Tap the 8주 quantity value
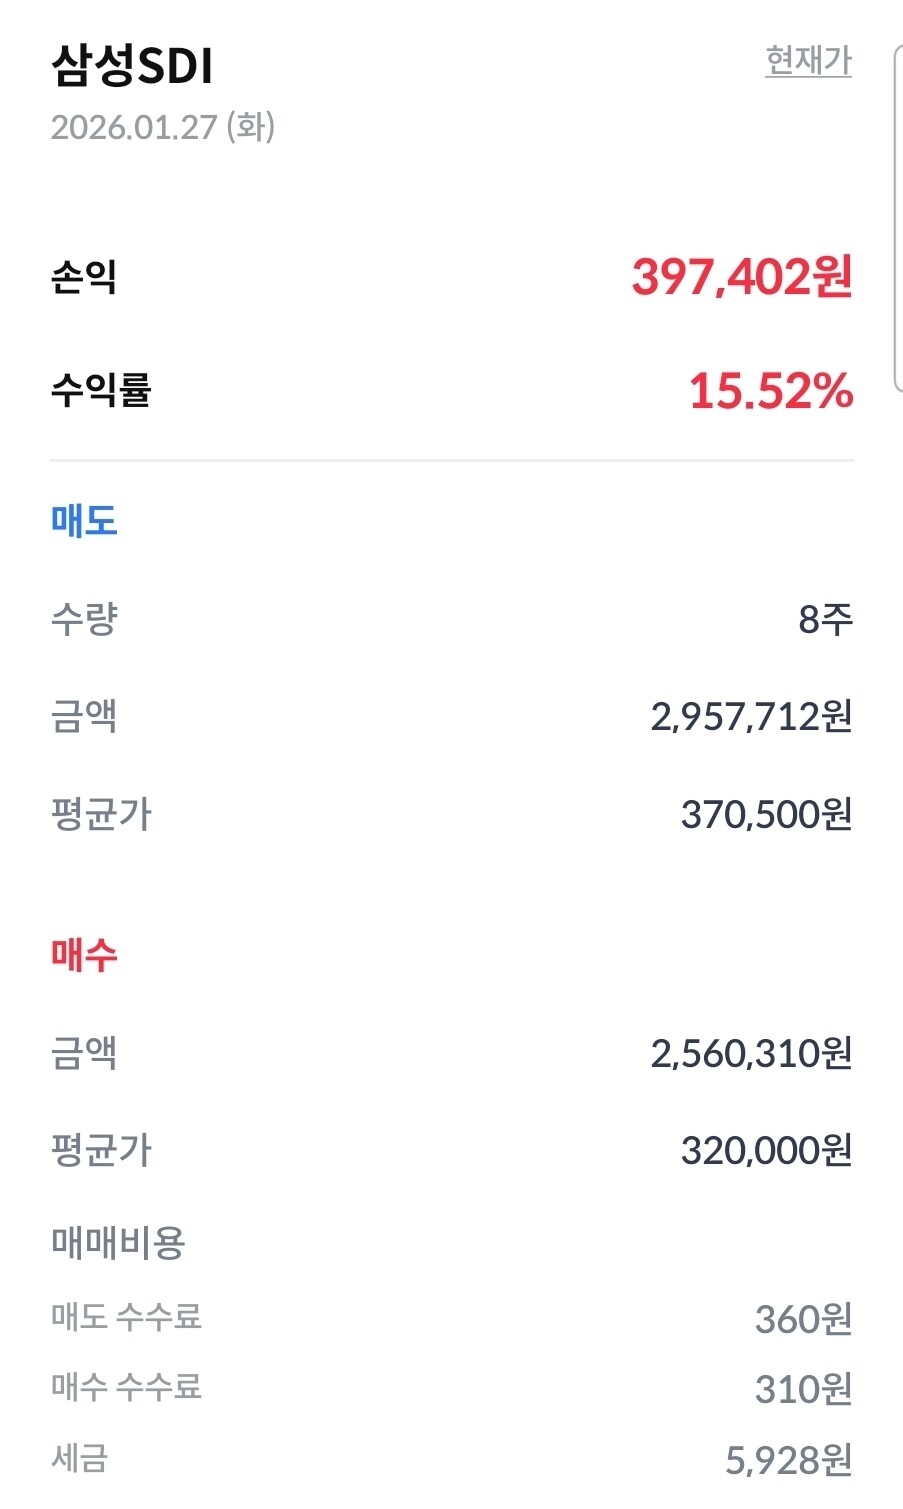 tap(825, 620)
